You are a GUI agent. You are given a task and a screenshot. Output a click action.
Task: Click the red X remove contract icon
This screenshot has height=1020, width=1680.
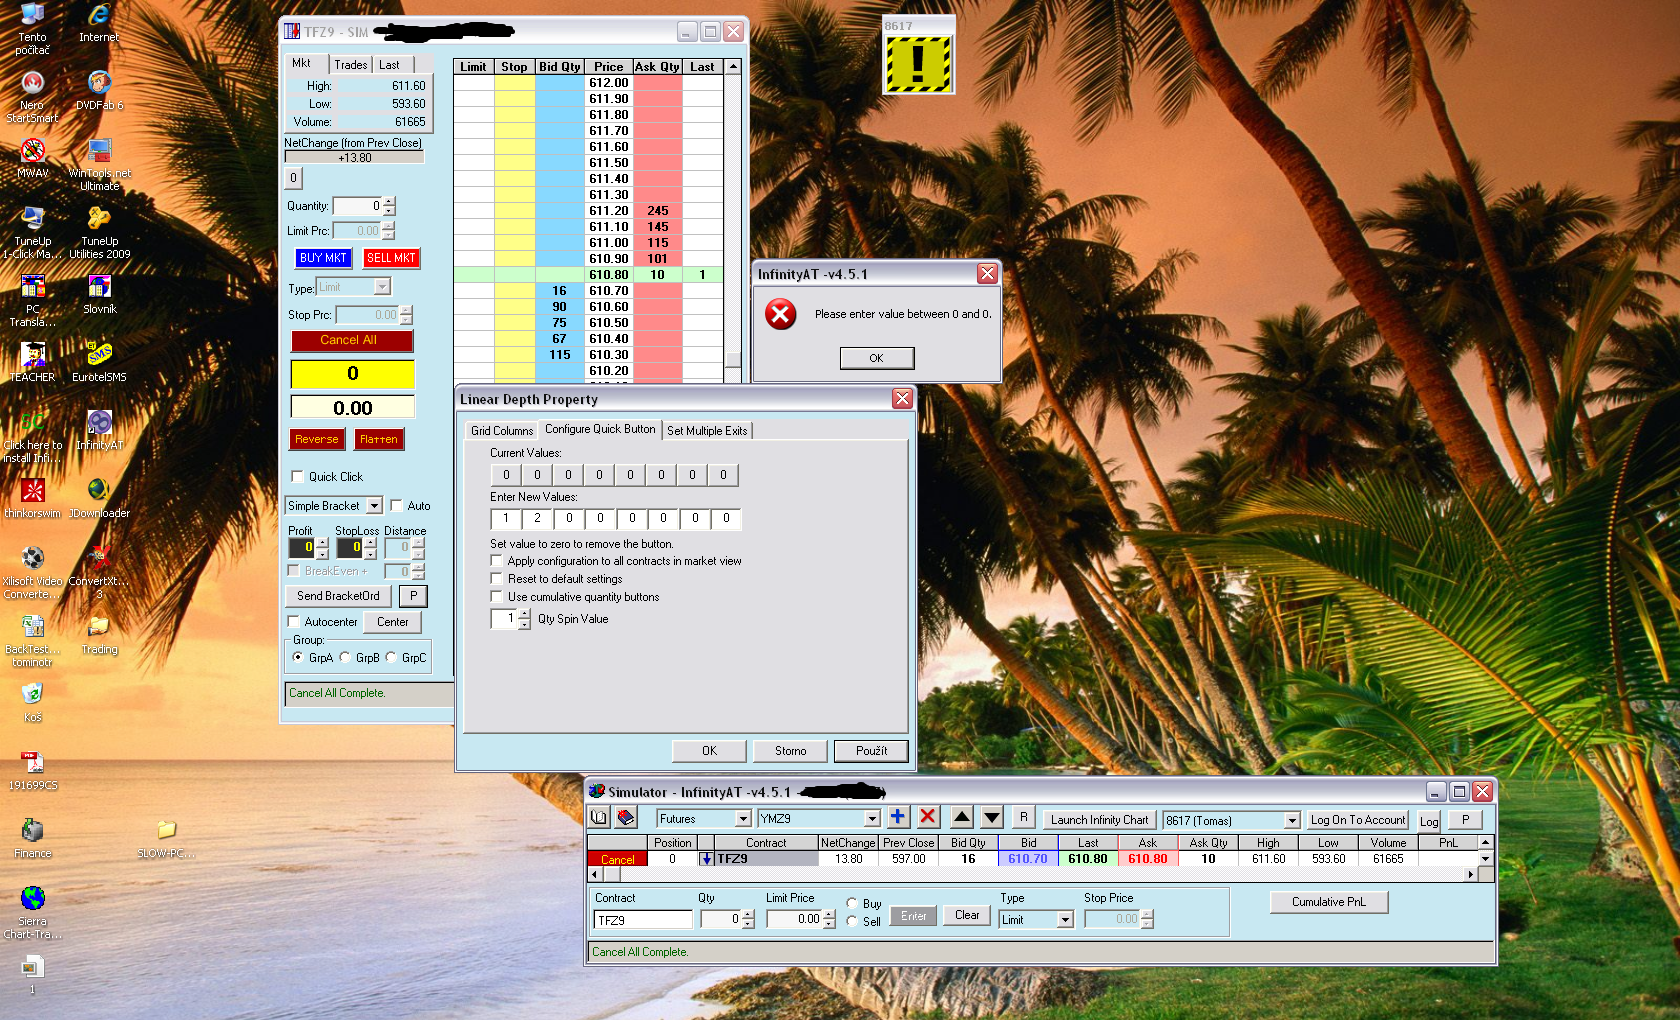tap(928, 817)
